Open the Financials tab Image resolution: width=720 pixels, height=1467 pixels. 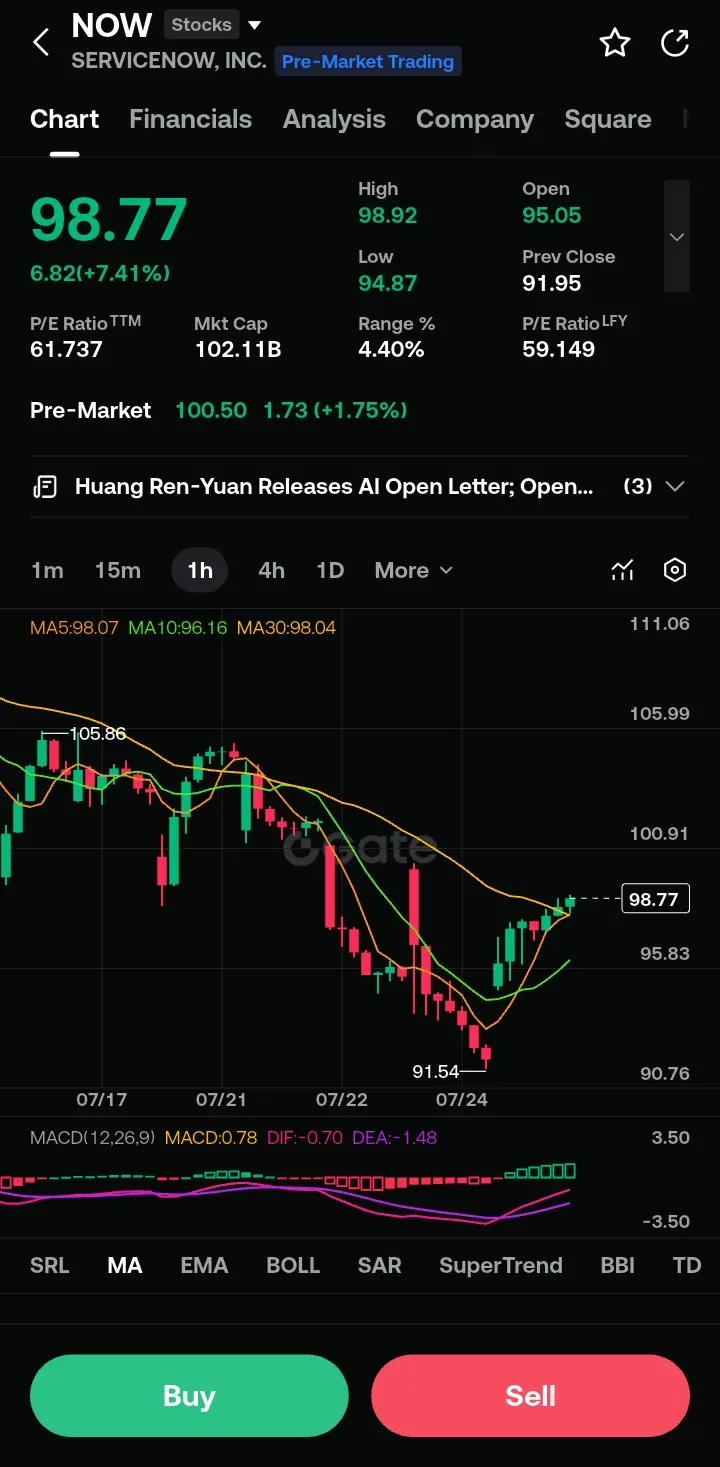(190, 119)
